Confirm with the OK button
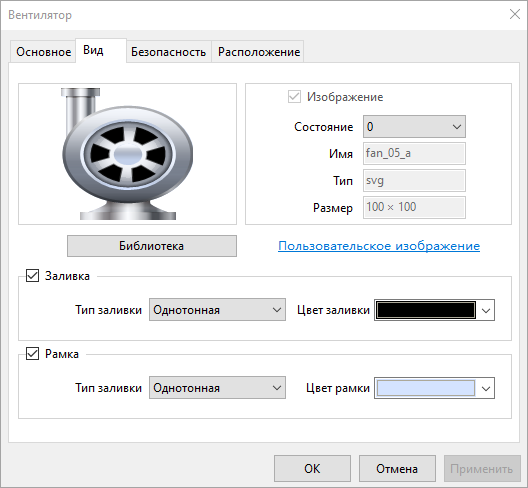The height and width of the screenshot is (488, 528). pyautogui.click(x=312, y=468)
